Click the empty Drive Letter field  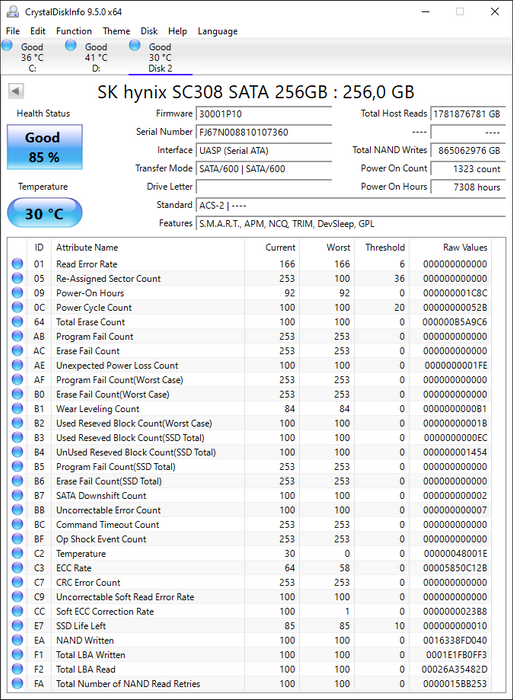pyautogui.click(x=263, y=187)
